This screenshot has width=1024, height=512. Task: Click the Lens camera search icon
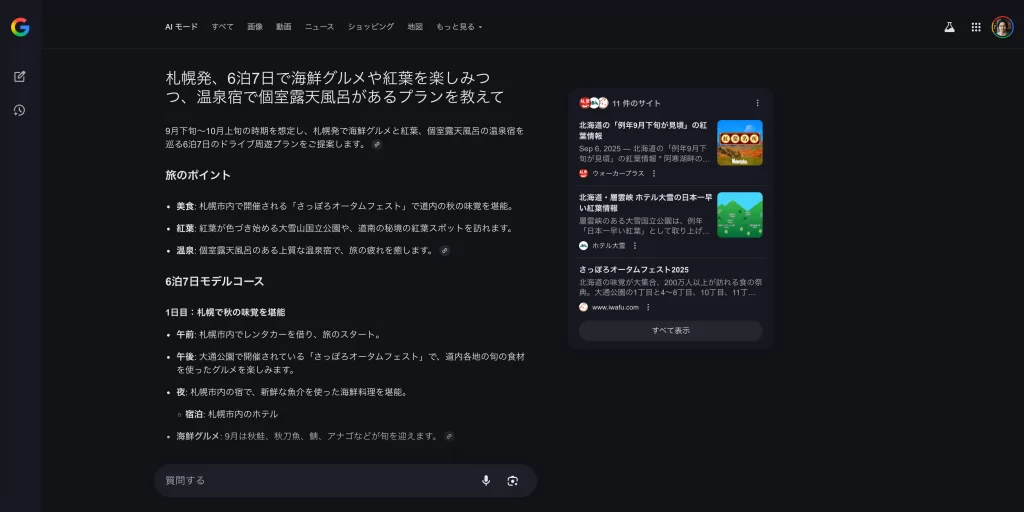(513, 481)
